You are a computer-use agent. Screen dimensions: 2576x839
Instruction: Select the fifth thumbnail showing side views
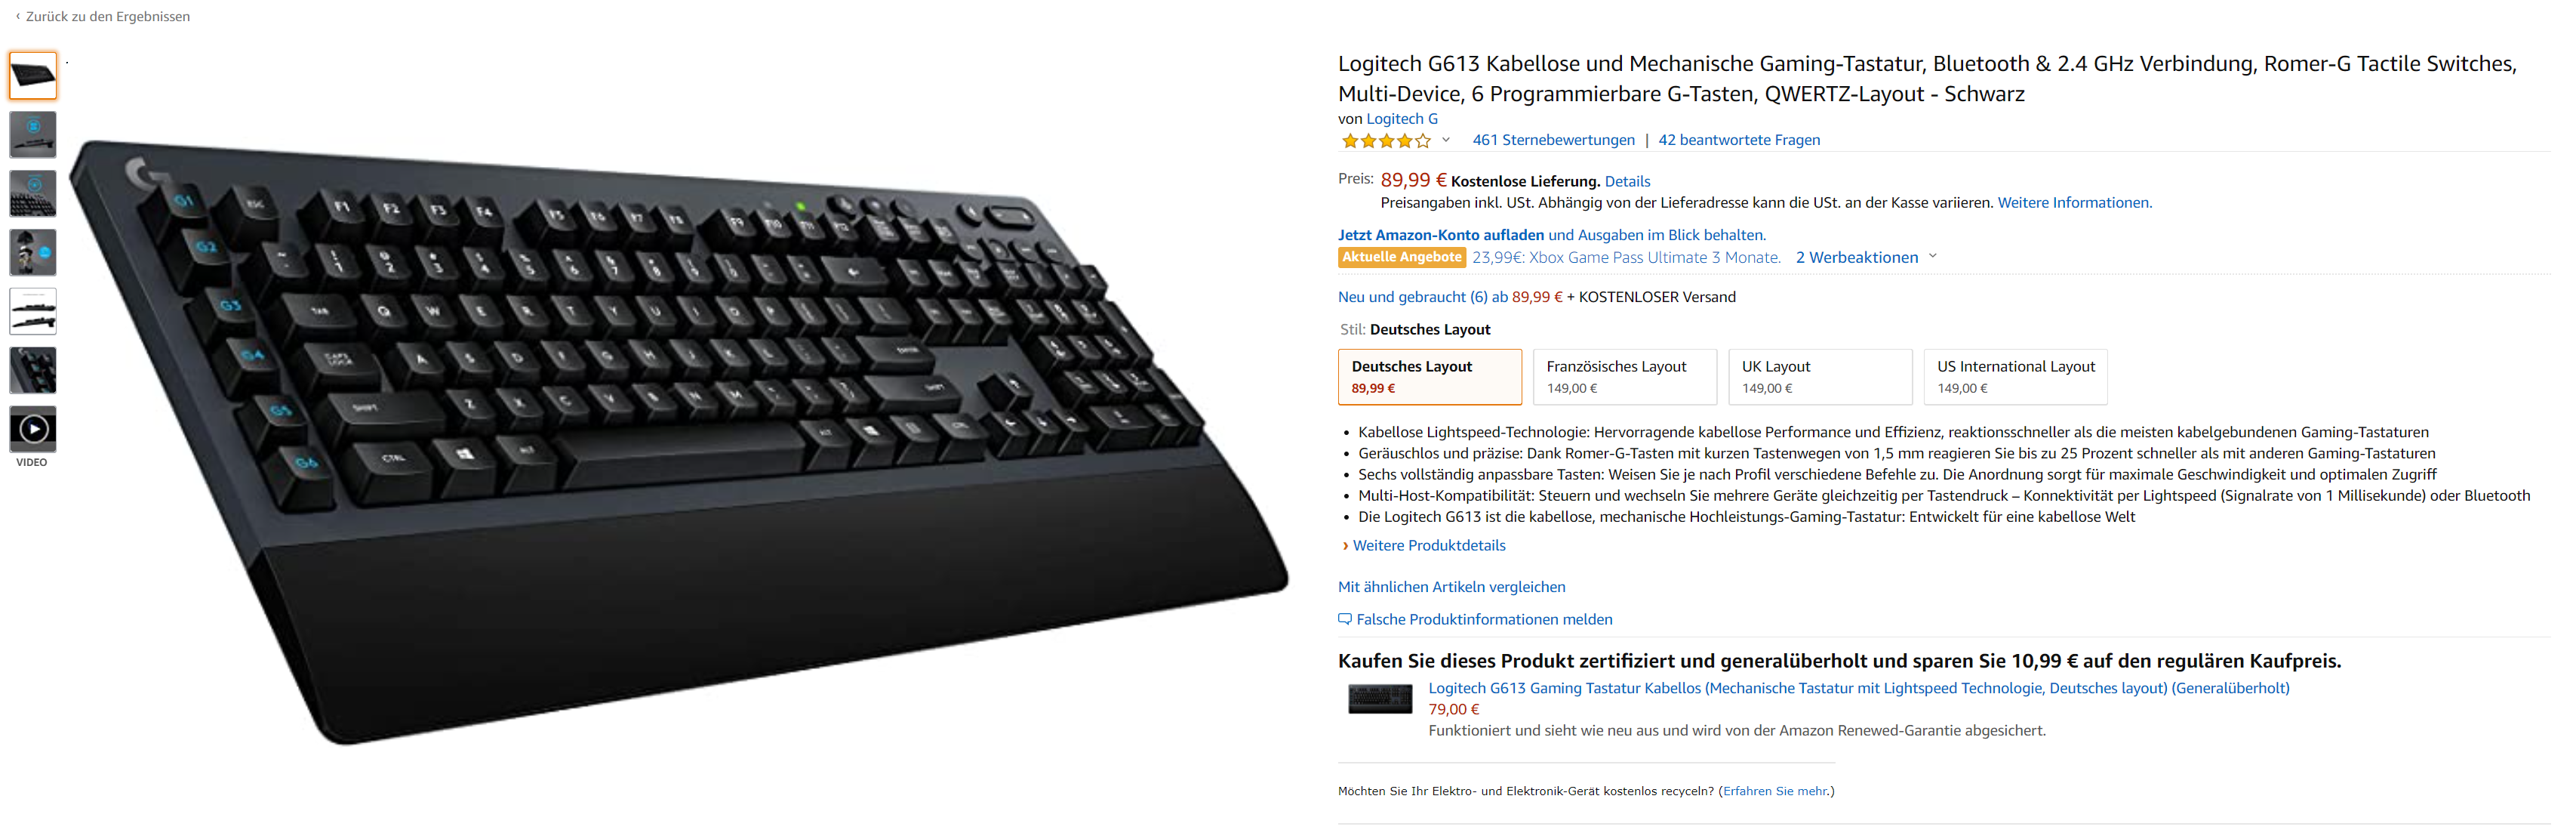33,311
